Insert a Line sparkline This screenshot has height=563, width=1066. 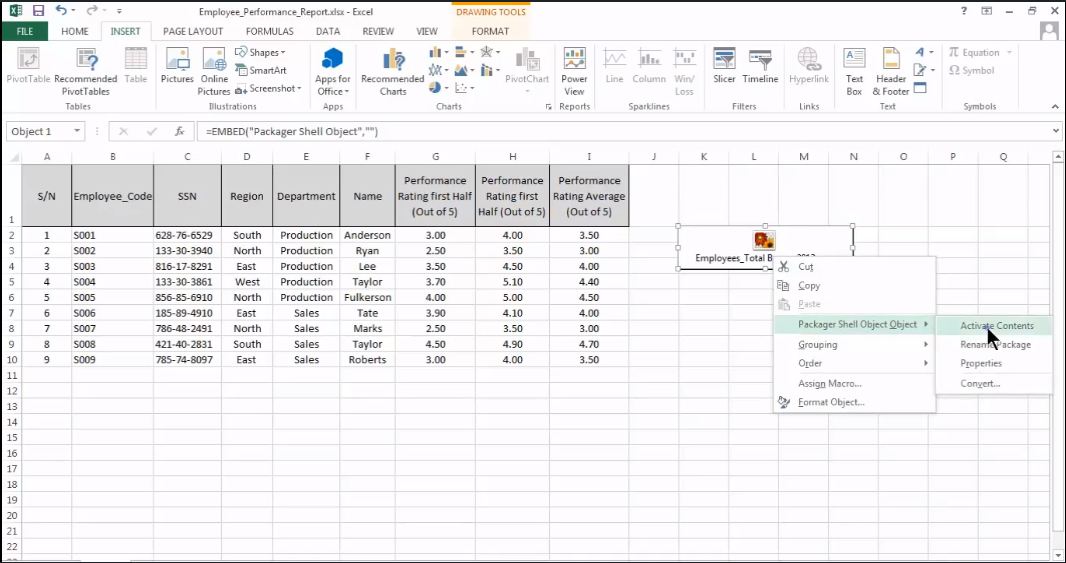click(615, 67)
